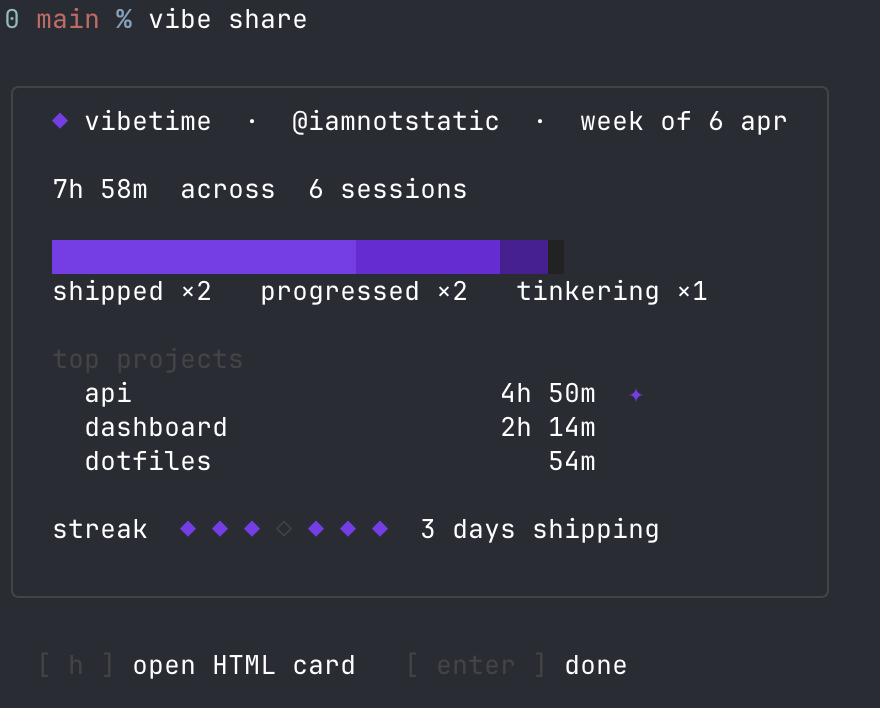Viewport: 880px width, 708px height.
Task: Toggle the tinkering ×1 category label
Action: [611, 292]
